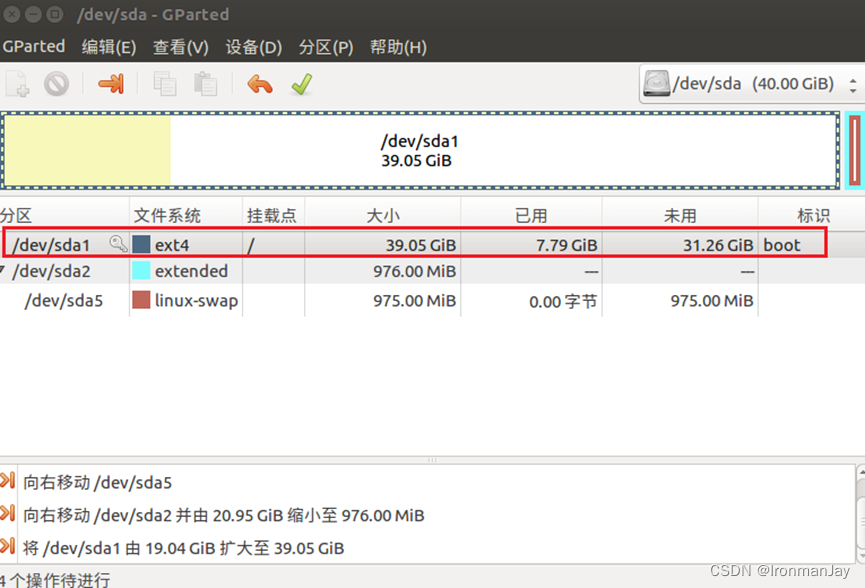Select pending operation 向右移动 /dev/sda5
Viewport: 865px width, 588px height.
(98, 483)
